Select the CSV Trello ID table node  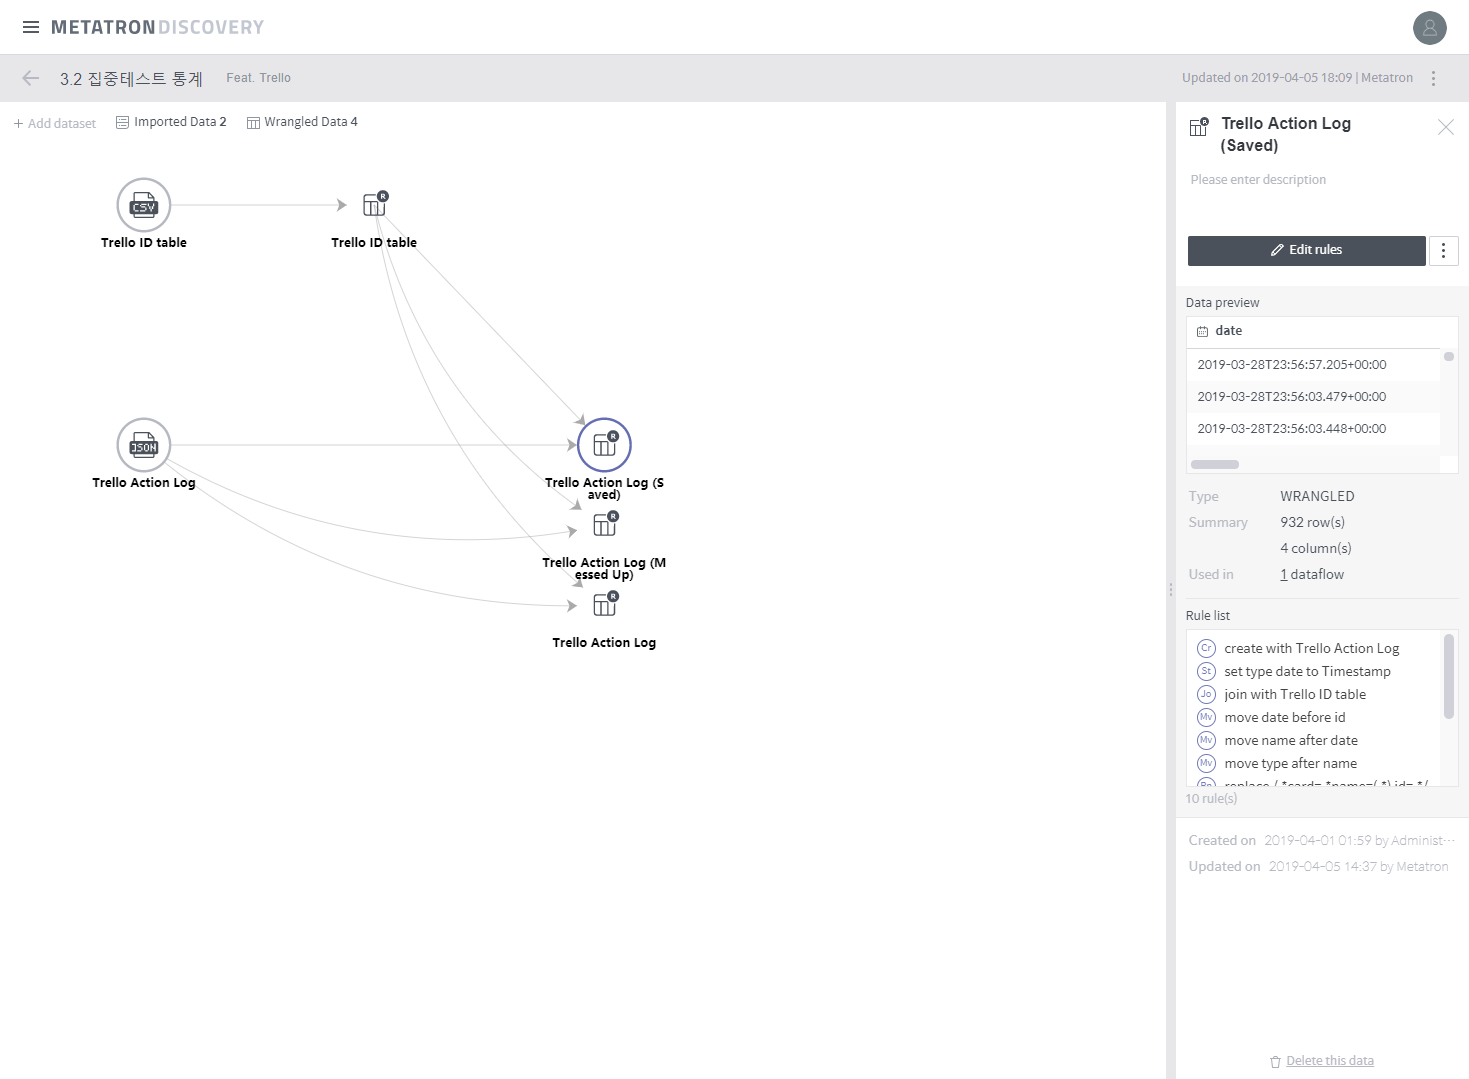(144, 205)
